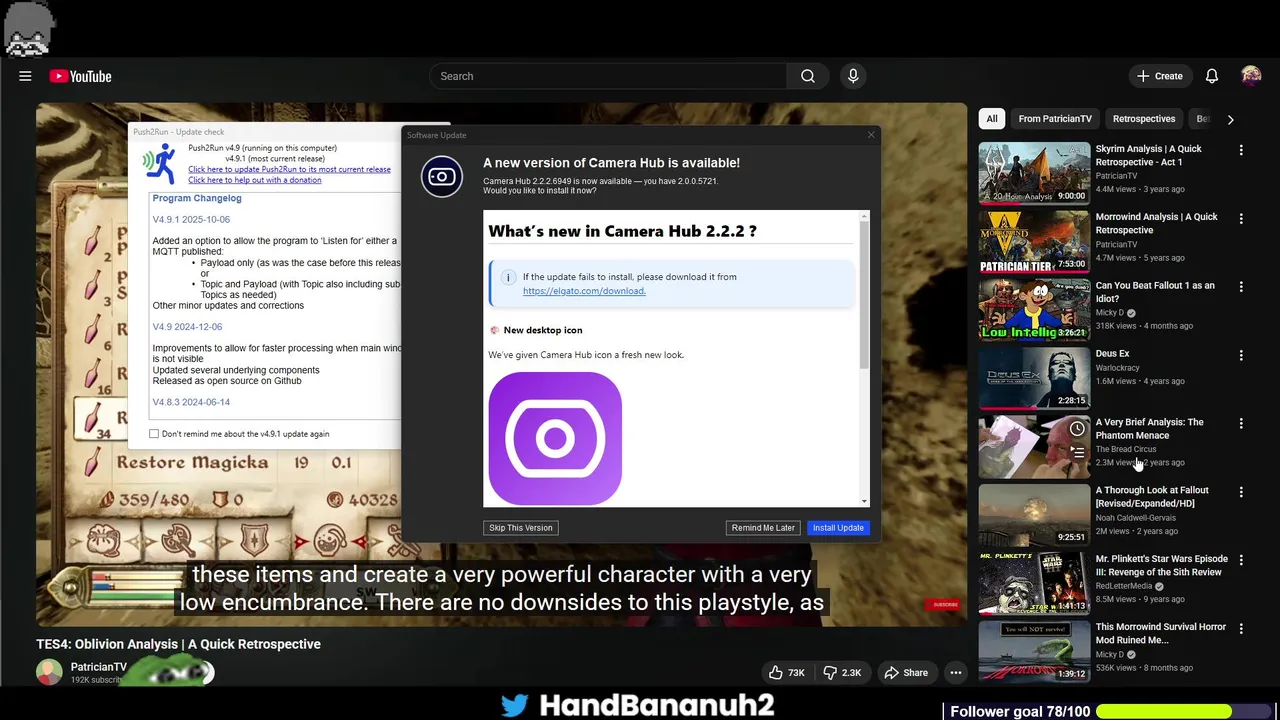Click the V4.9.1 2025-10-06 changelog heading
The width and height of the screenshot is (1280, 720).
(191, 219)
